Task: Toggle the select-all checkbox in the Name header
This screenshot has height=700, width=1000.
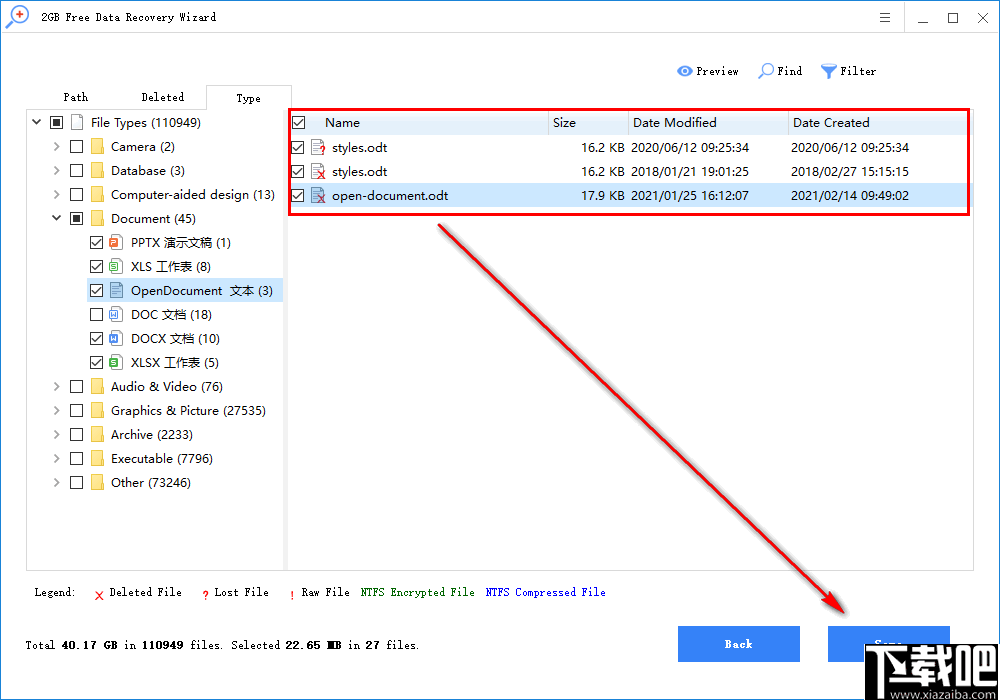Action: pyautogui.click(x=297, y=122)
